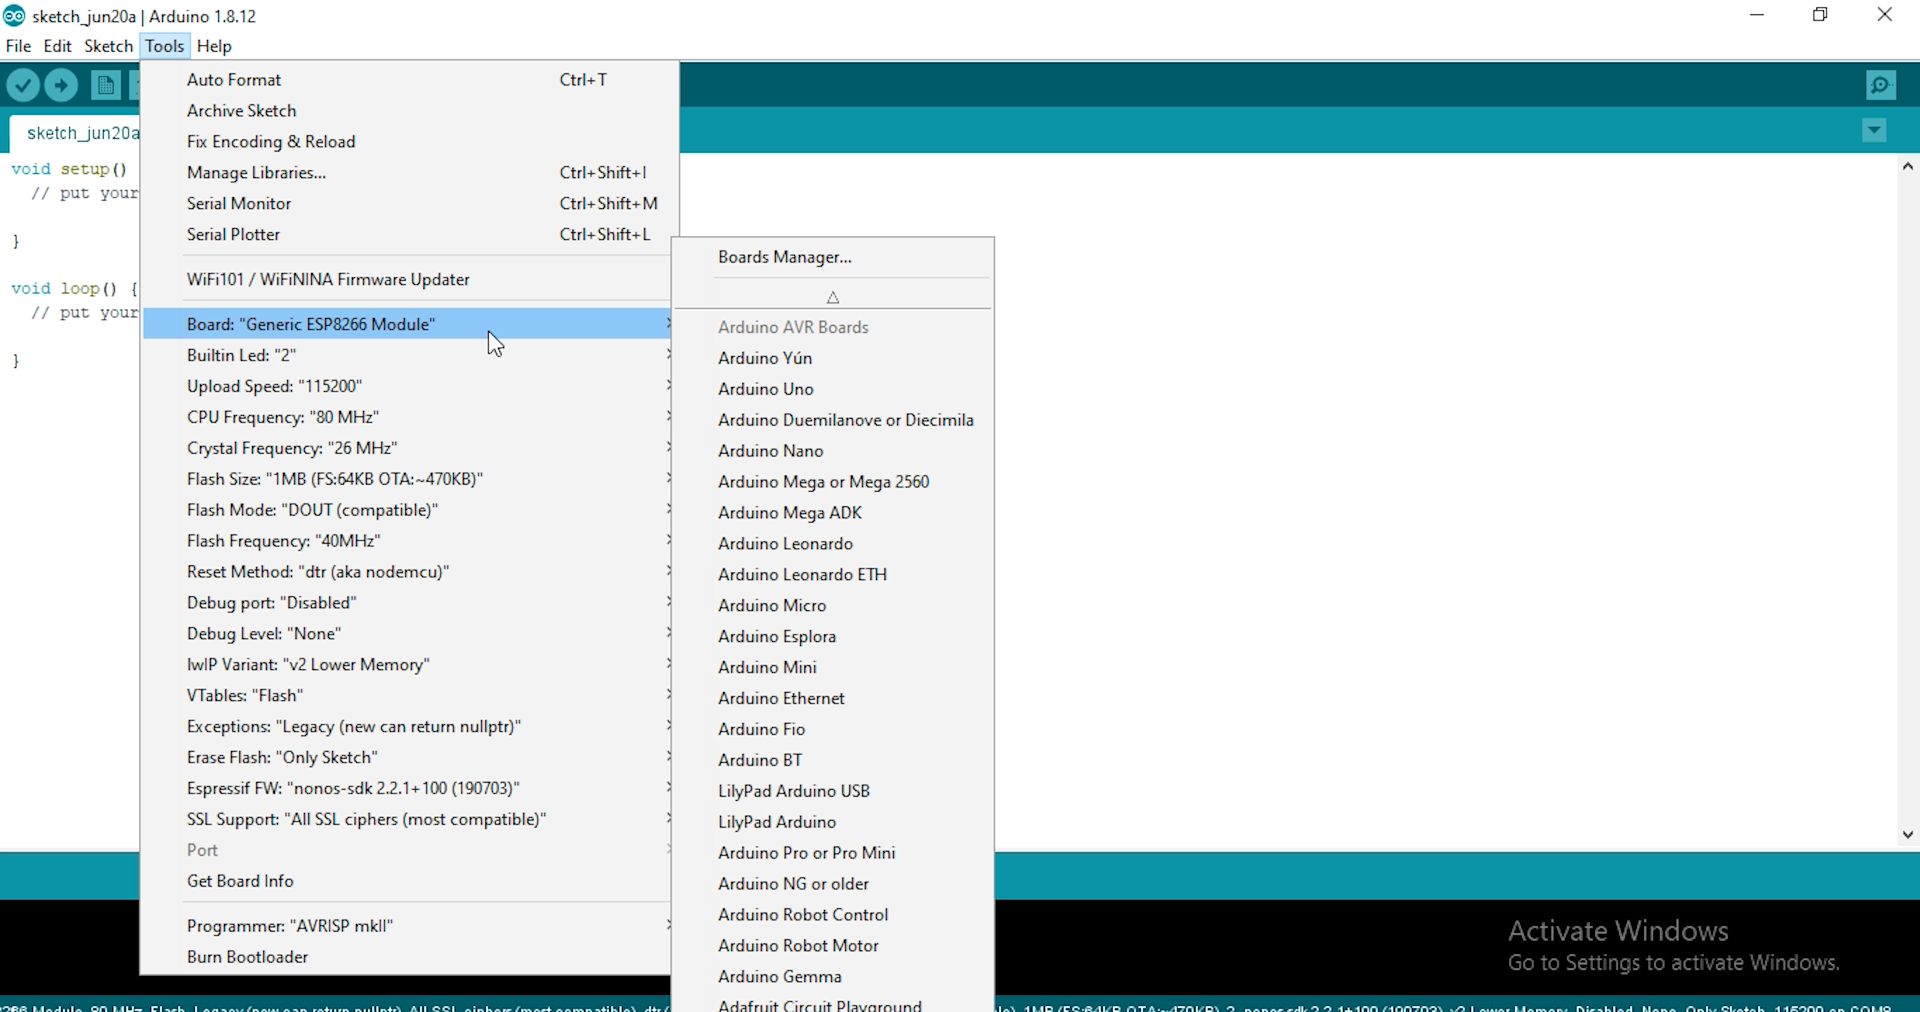Screen dimensions: 1920x1012
Task: Click the Serial Plotter menu entry
Action: (234, 234)
